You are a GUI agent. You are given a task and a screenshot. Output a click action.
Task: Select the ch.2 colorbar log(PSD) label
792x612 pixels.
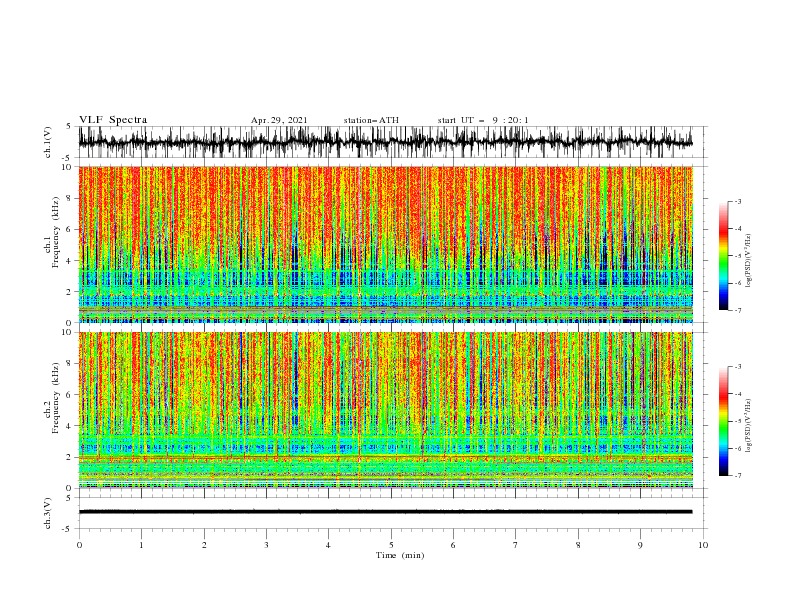[x=749, y=426]
